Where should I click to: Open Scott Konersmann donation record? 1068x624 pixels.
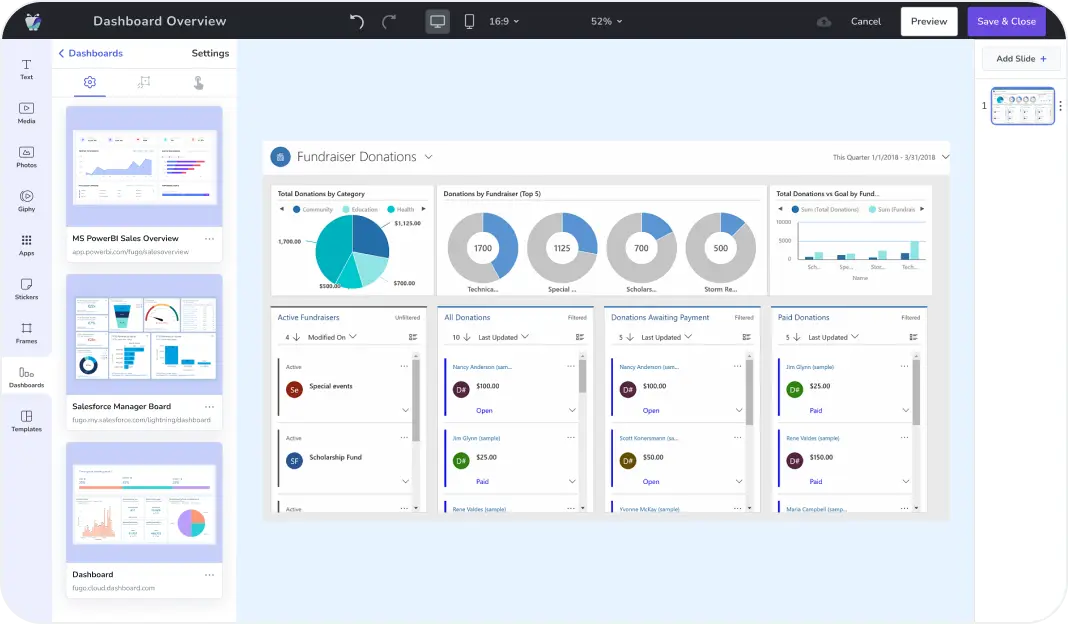[648, 438]
